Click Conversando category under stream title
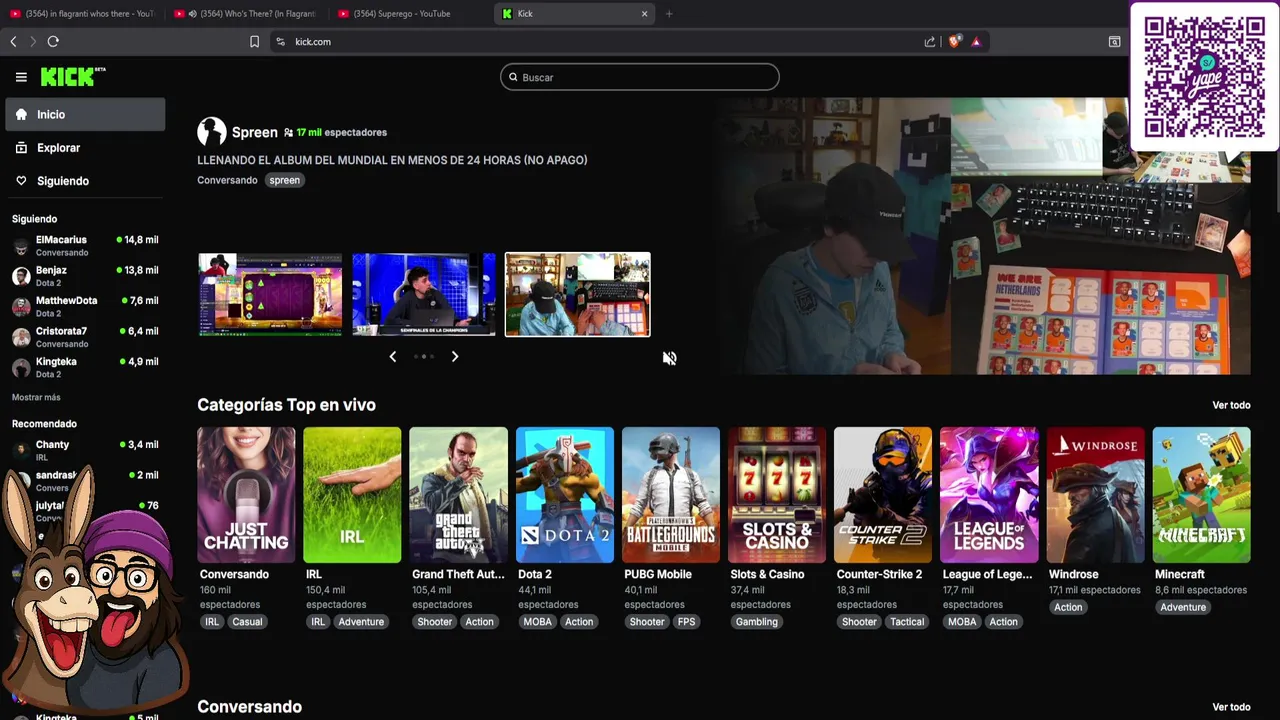Image resolution: width=1280 pixels, height=720 pixels. click(x=227, y=180)
